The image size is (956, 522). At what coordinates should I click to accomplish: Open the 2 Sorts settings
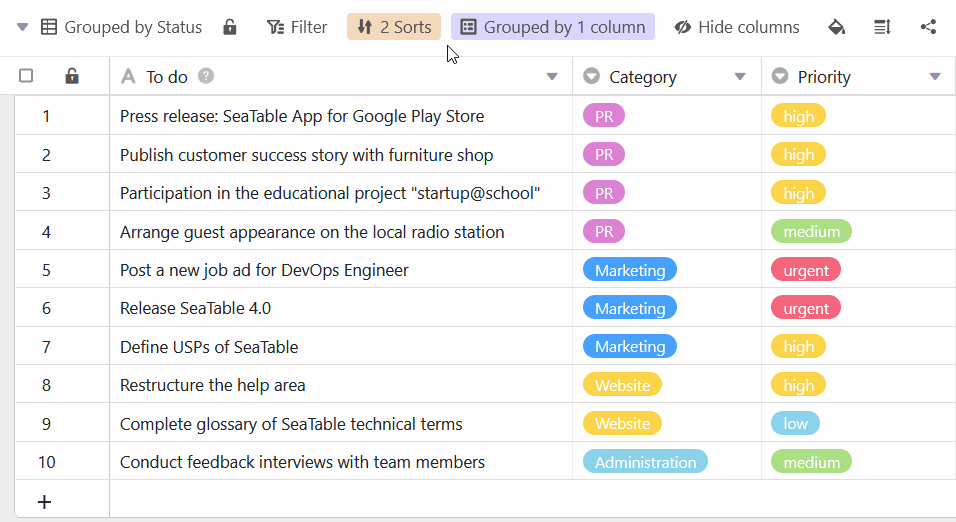tap(394, 27)
